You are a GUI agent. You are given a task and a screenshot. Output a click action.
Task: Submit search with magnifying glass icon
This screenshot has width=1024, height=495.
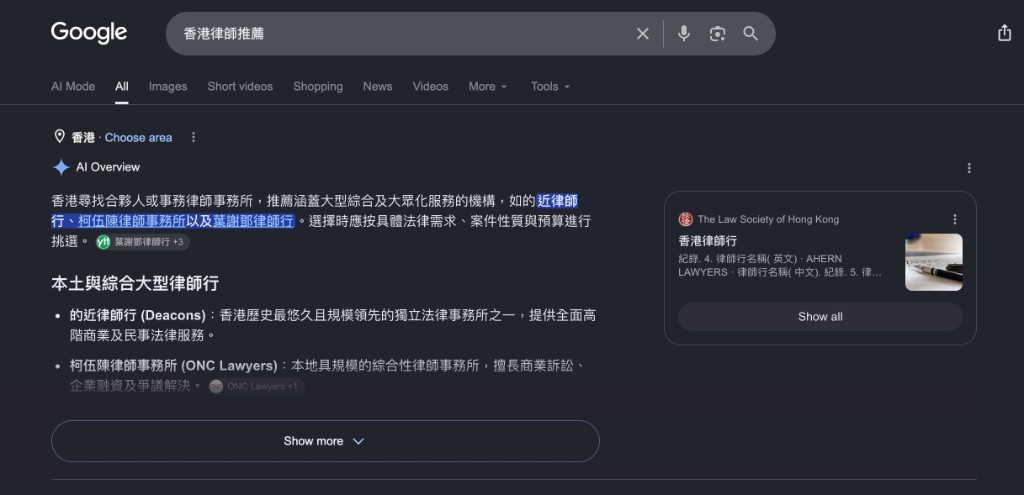pyautogui.click(x=750, y=33)
